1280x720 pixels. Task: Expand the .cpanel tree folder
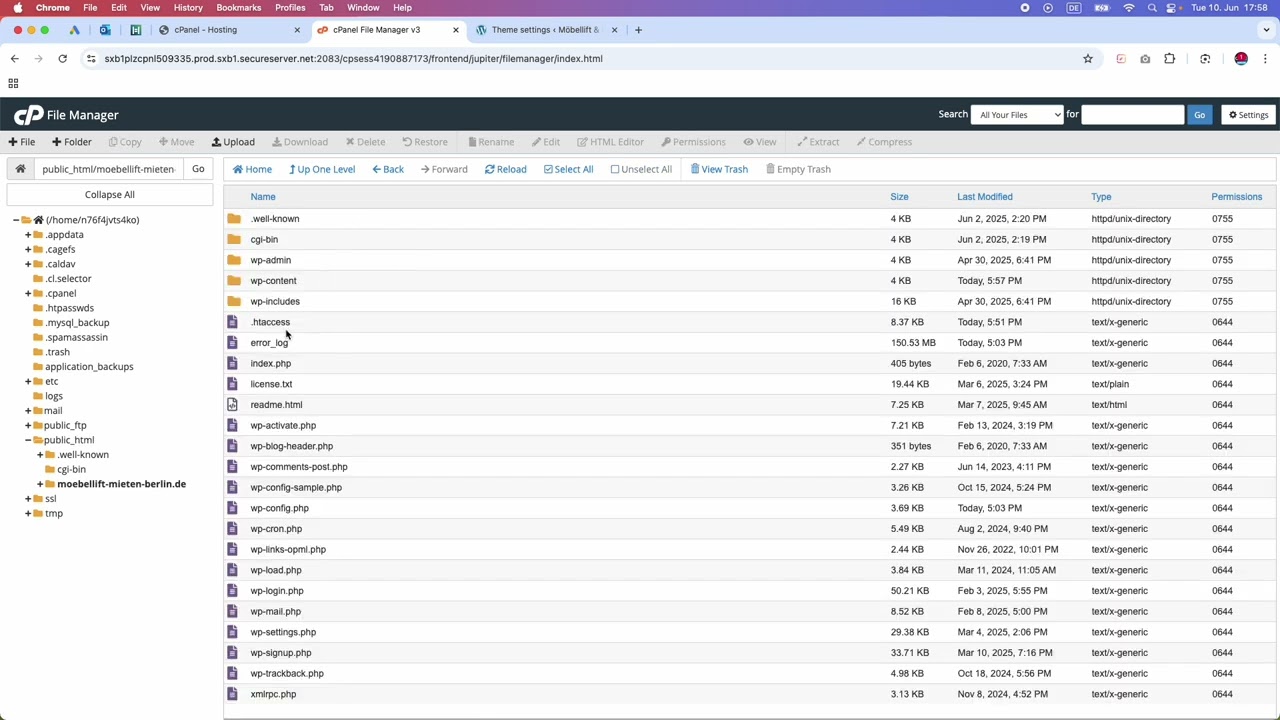click(28, 293)
